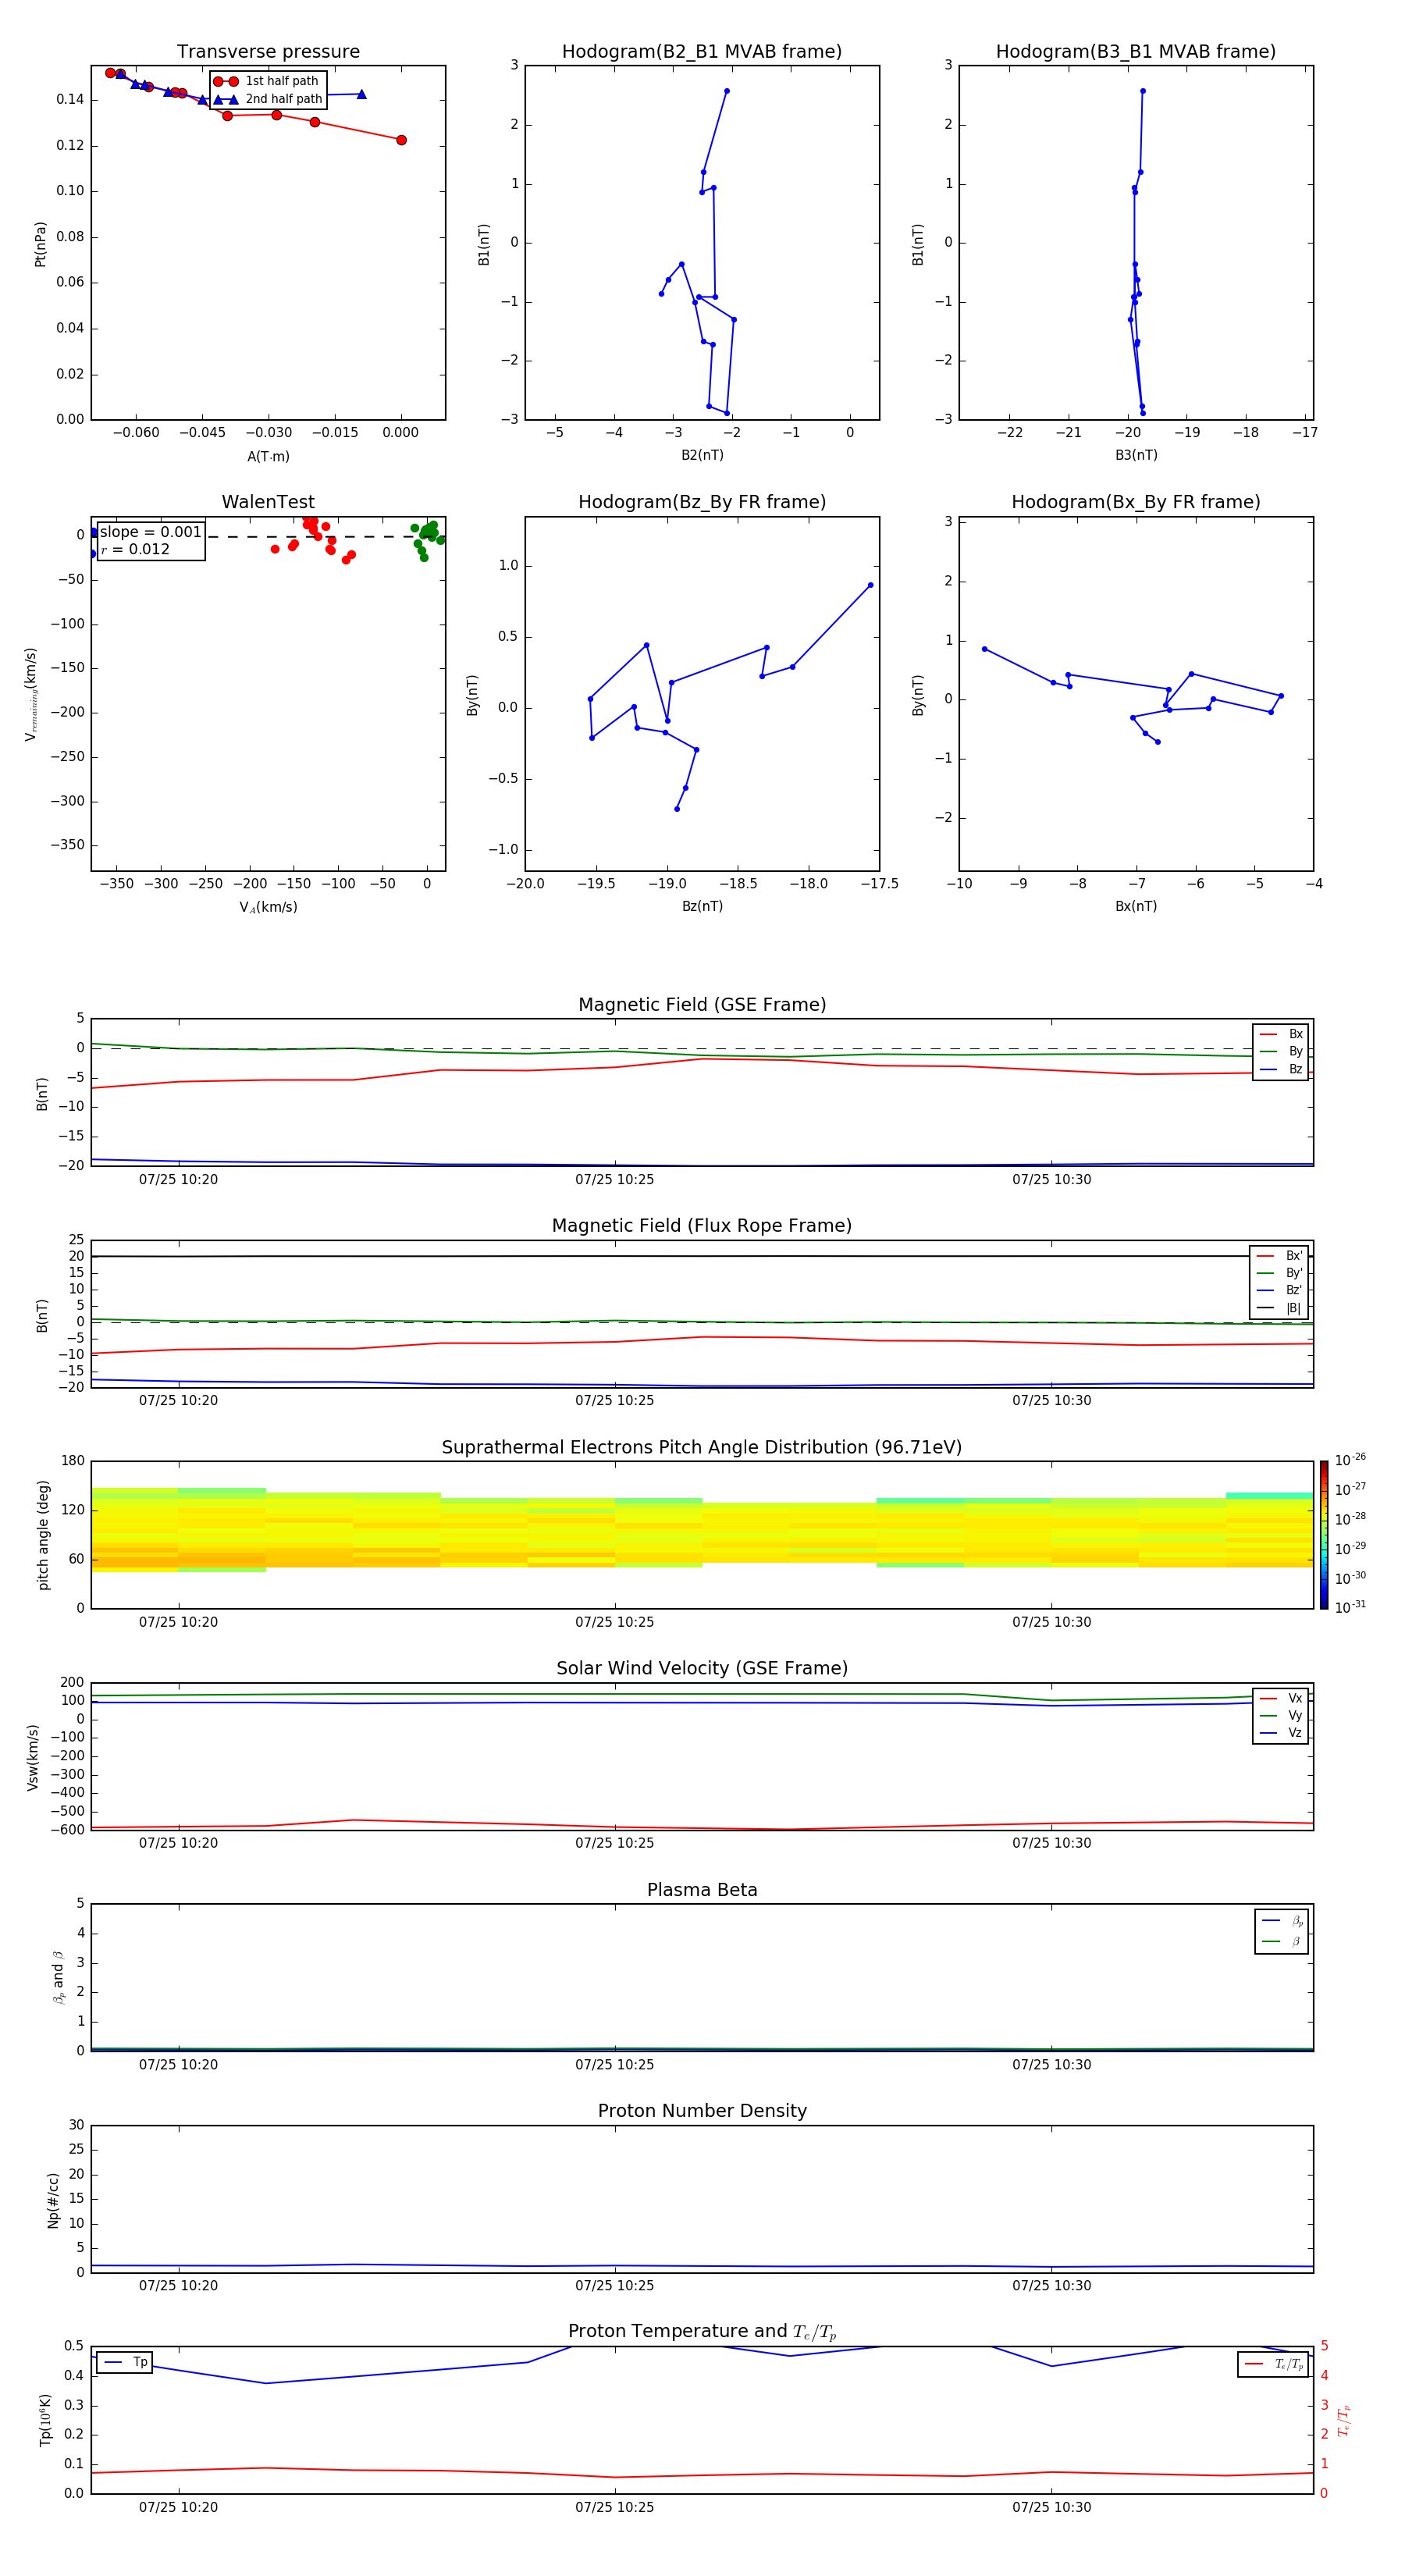Image resolution: width=1405 pixels, height=2576 pixels.
Task: Click the |B| legend entry in Flux Rope plot
Action: point(1279,1308)
